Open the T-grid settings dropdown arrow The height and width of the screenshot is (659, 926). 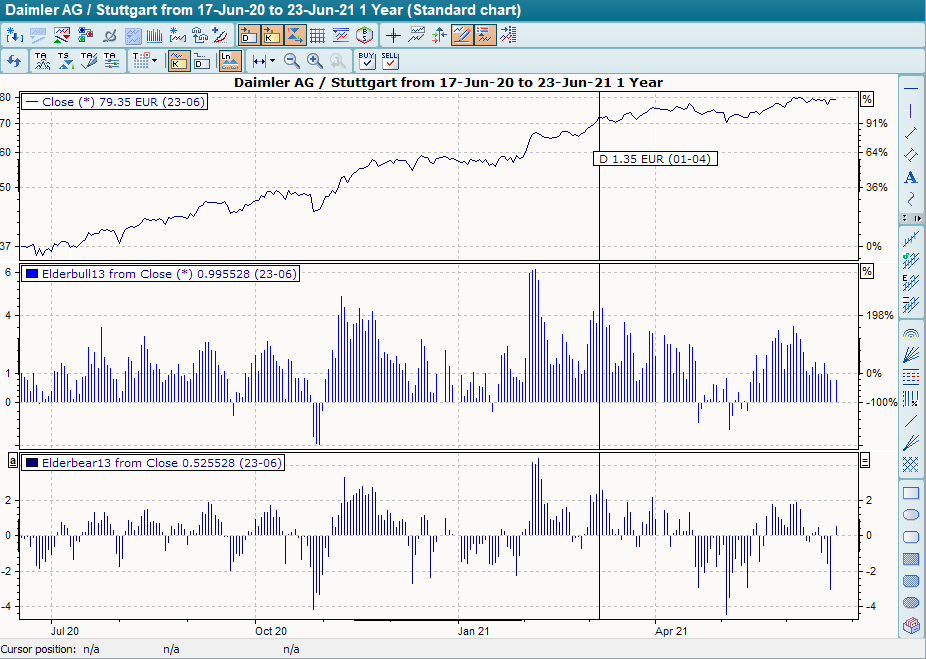pyautogui.click(x=152, y=60)
